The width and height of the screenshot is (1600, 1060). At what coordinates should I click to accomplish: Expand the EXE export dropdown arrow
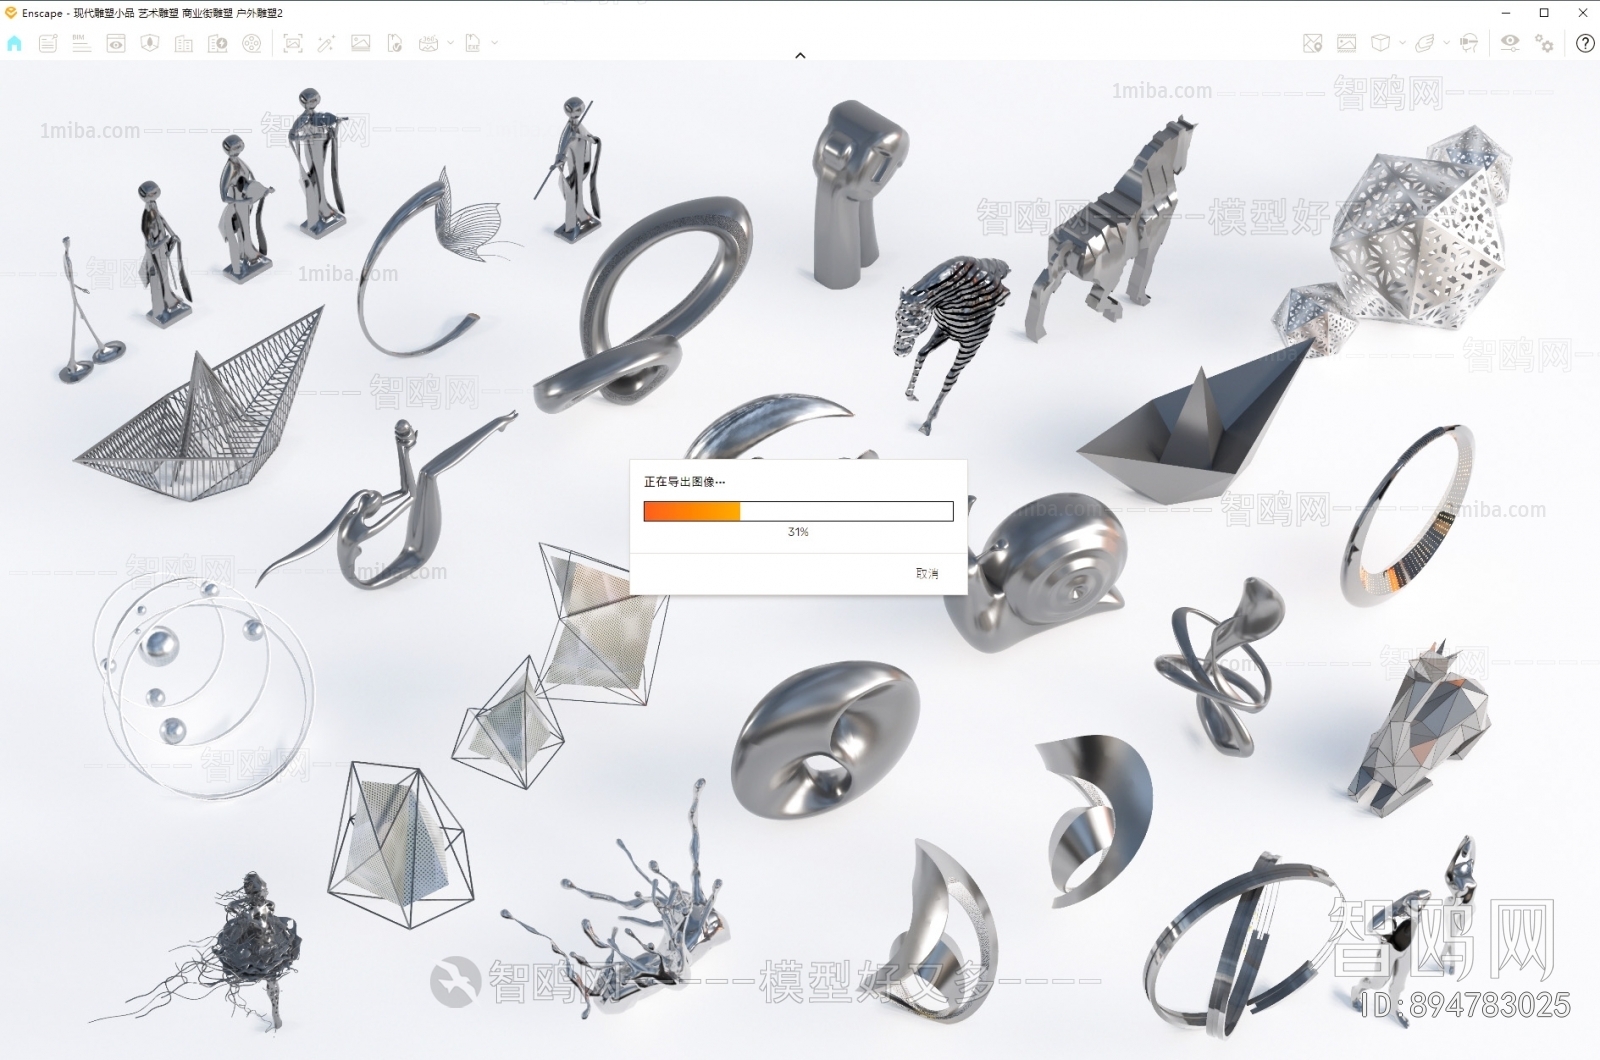coord(494,43)
